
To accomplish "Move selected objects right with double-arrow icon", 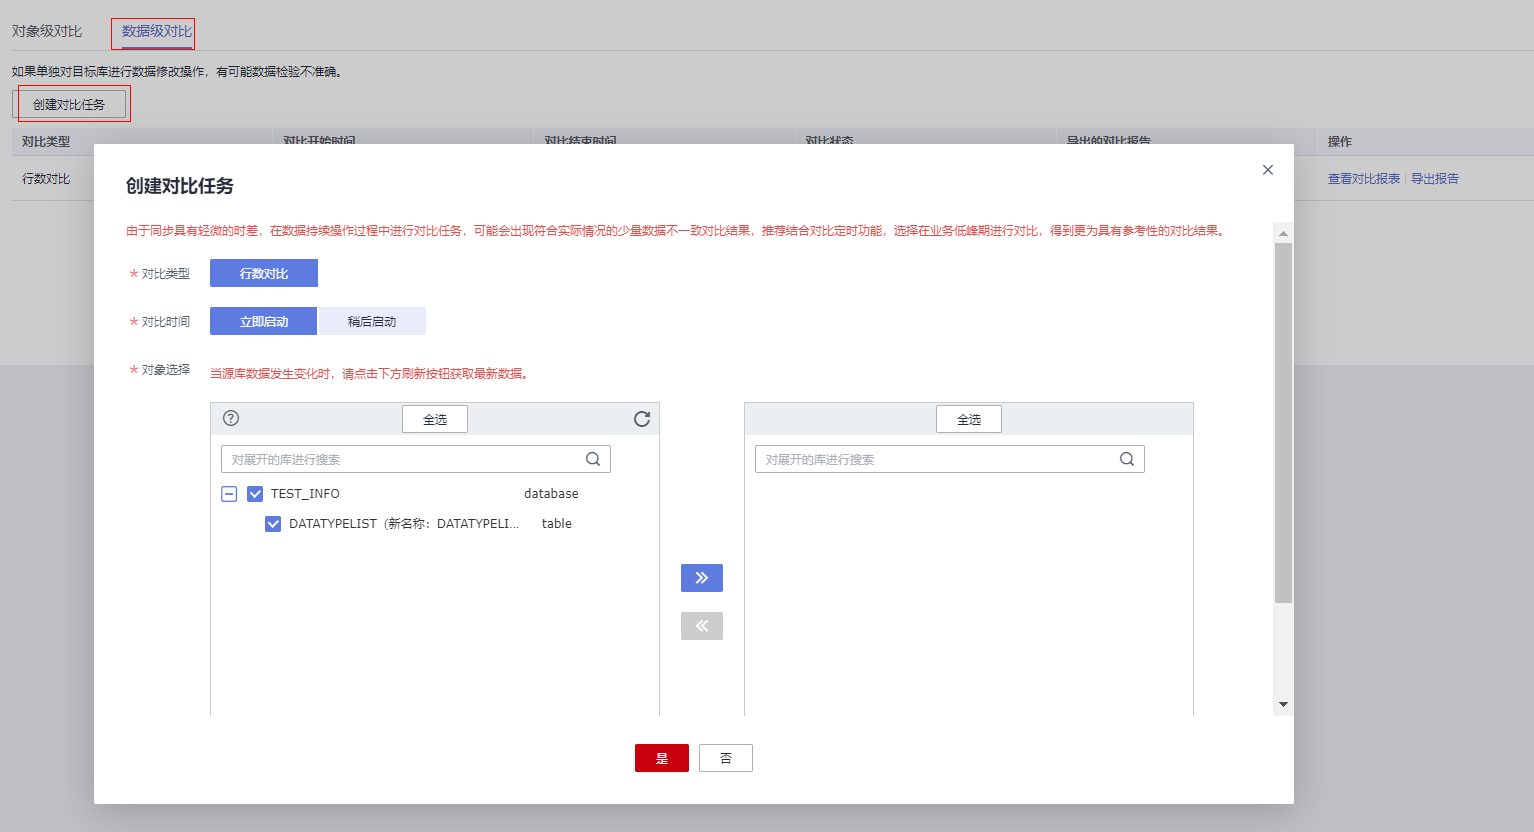I will (x=701, y=578).
